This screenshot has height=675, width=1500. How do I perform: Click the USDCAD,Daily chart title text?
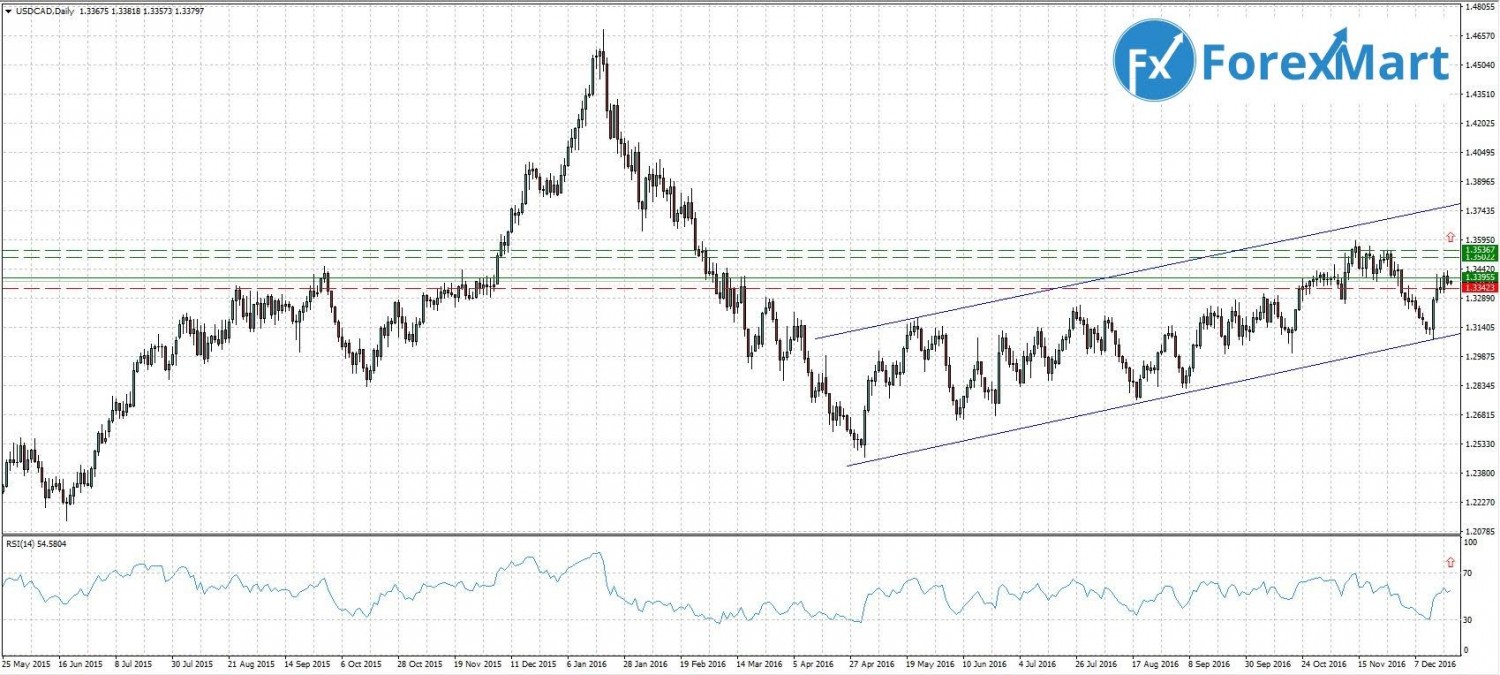40,10
